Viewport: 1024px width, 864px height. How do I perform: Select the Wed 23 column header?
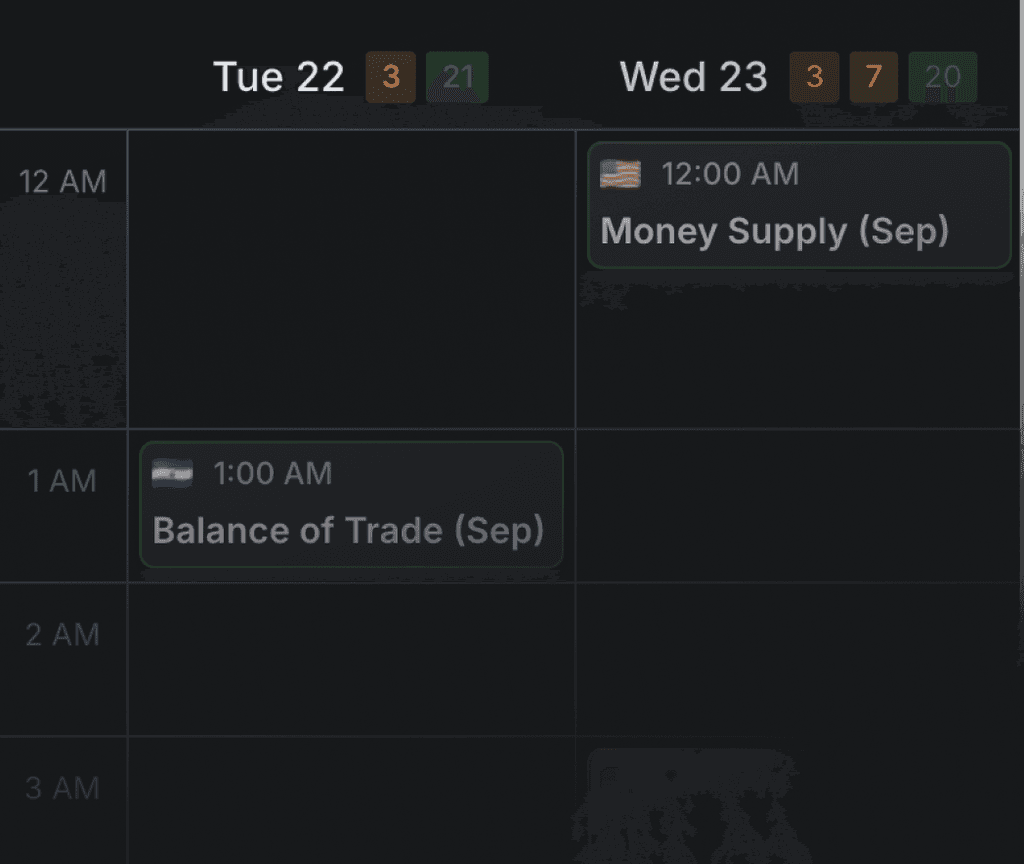tap(693, 77)
